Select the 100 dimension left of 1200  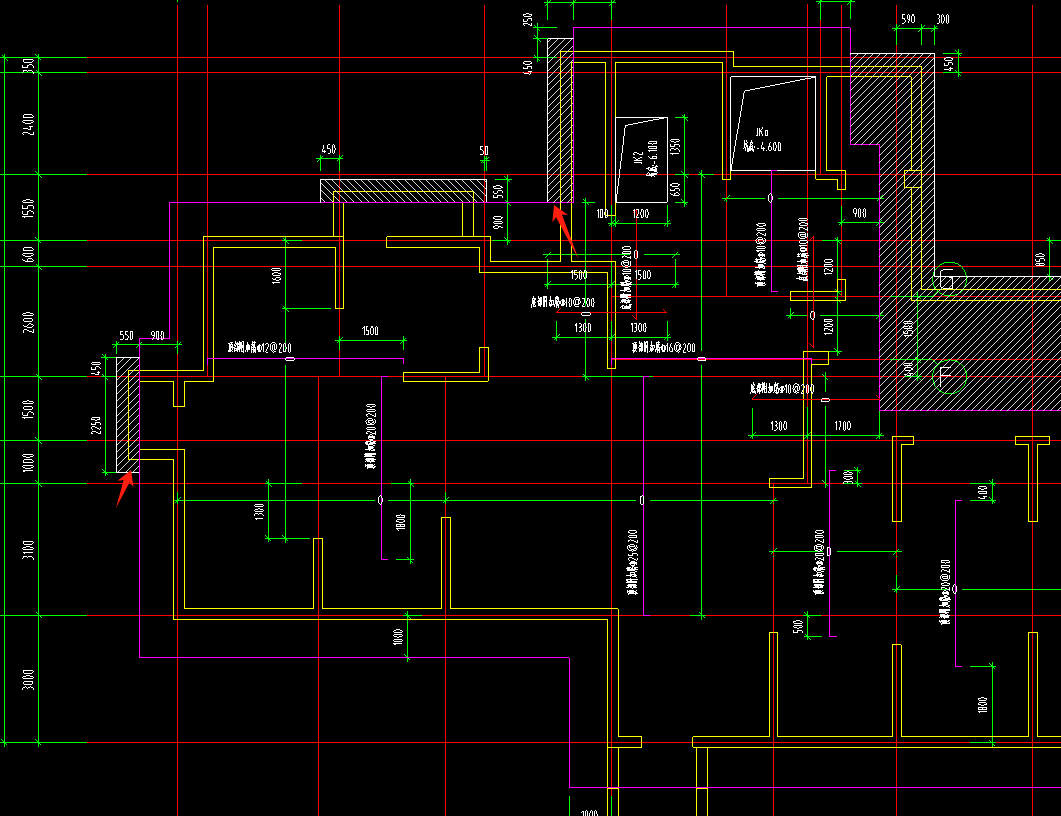click(x=602, y=214)
